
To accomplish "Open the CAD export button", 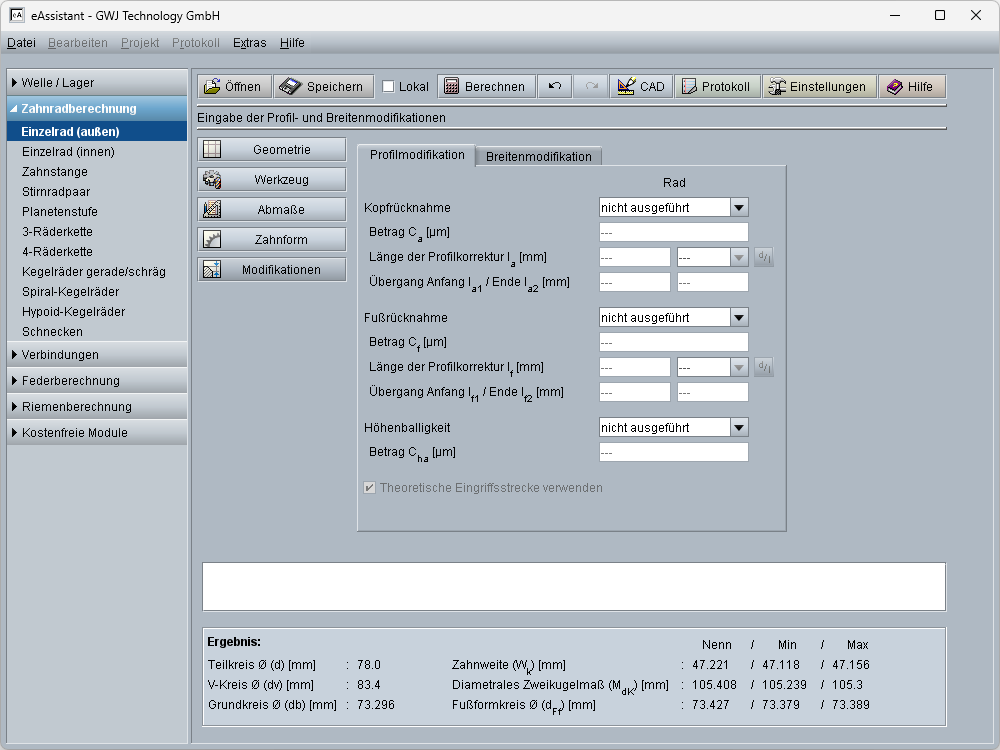I will pyautogui.click(x=641, y=87).
